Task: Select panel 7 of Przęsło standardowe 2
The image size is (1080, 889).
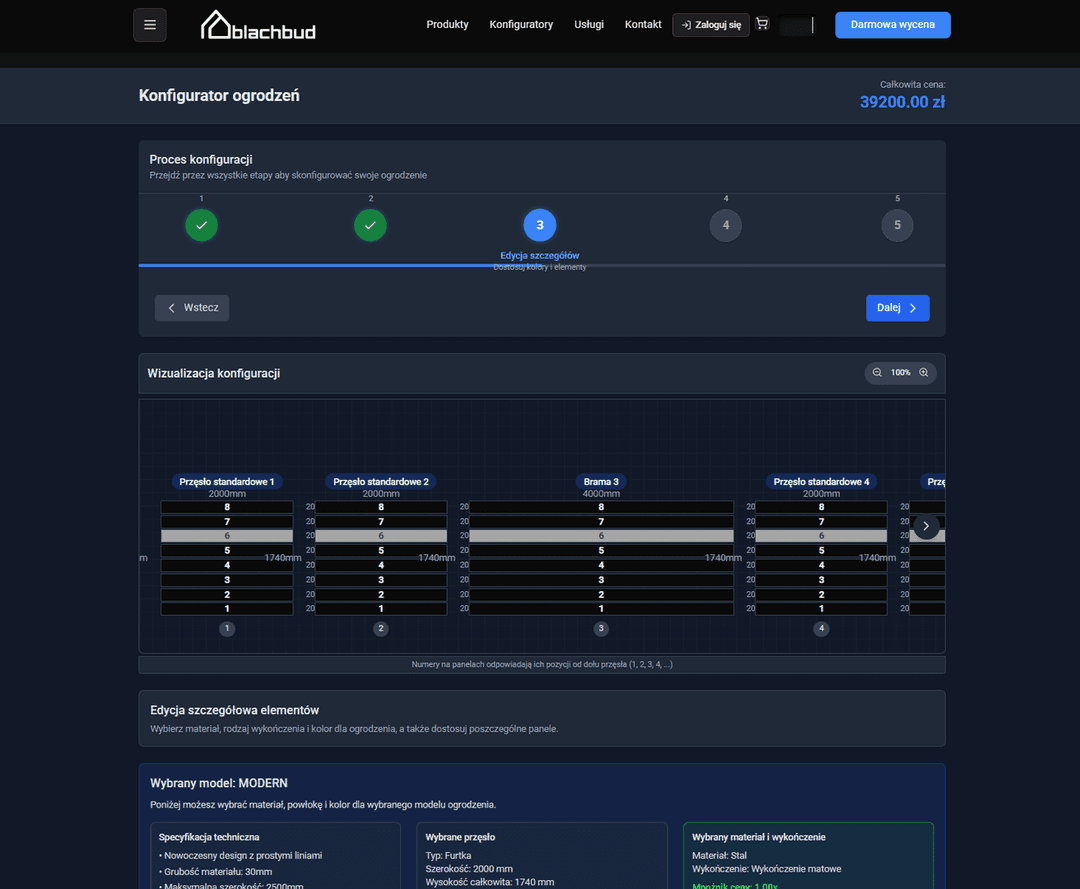Action: [381, 521]
